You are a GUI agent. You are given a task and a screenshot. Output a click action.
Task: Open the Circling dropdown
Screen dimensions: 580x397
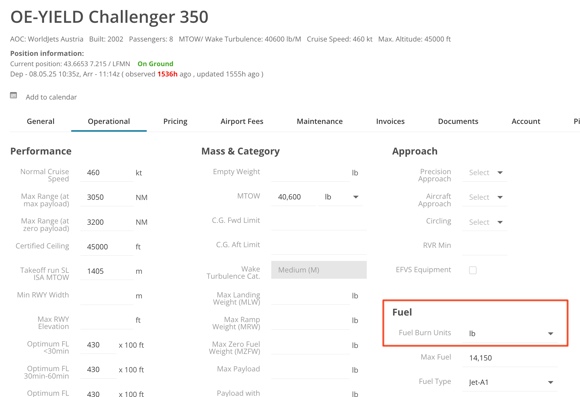tap(484, 222)
